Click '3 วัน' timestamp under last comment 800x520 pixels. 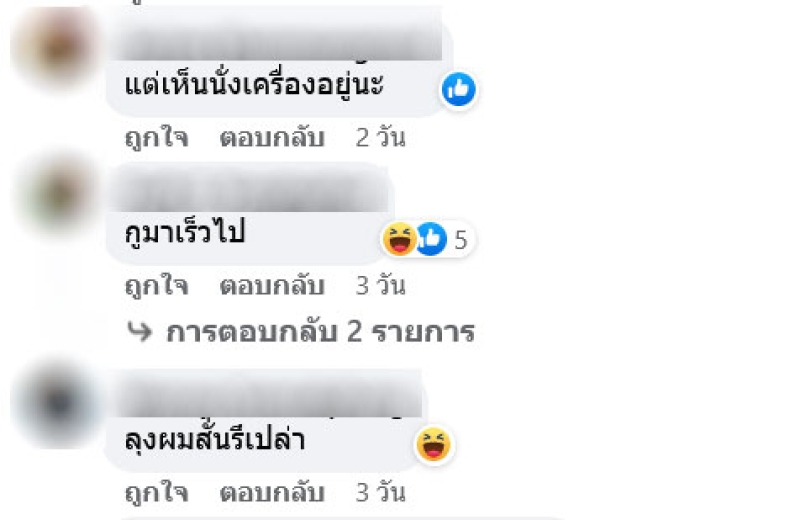point(381,492)
